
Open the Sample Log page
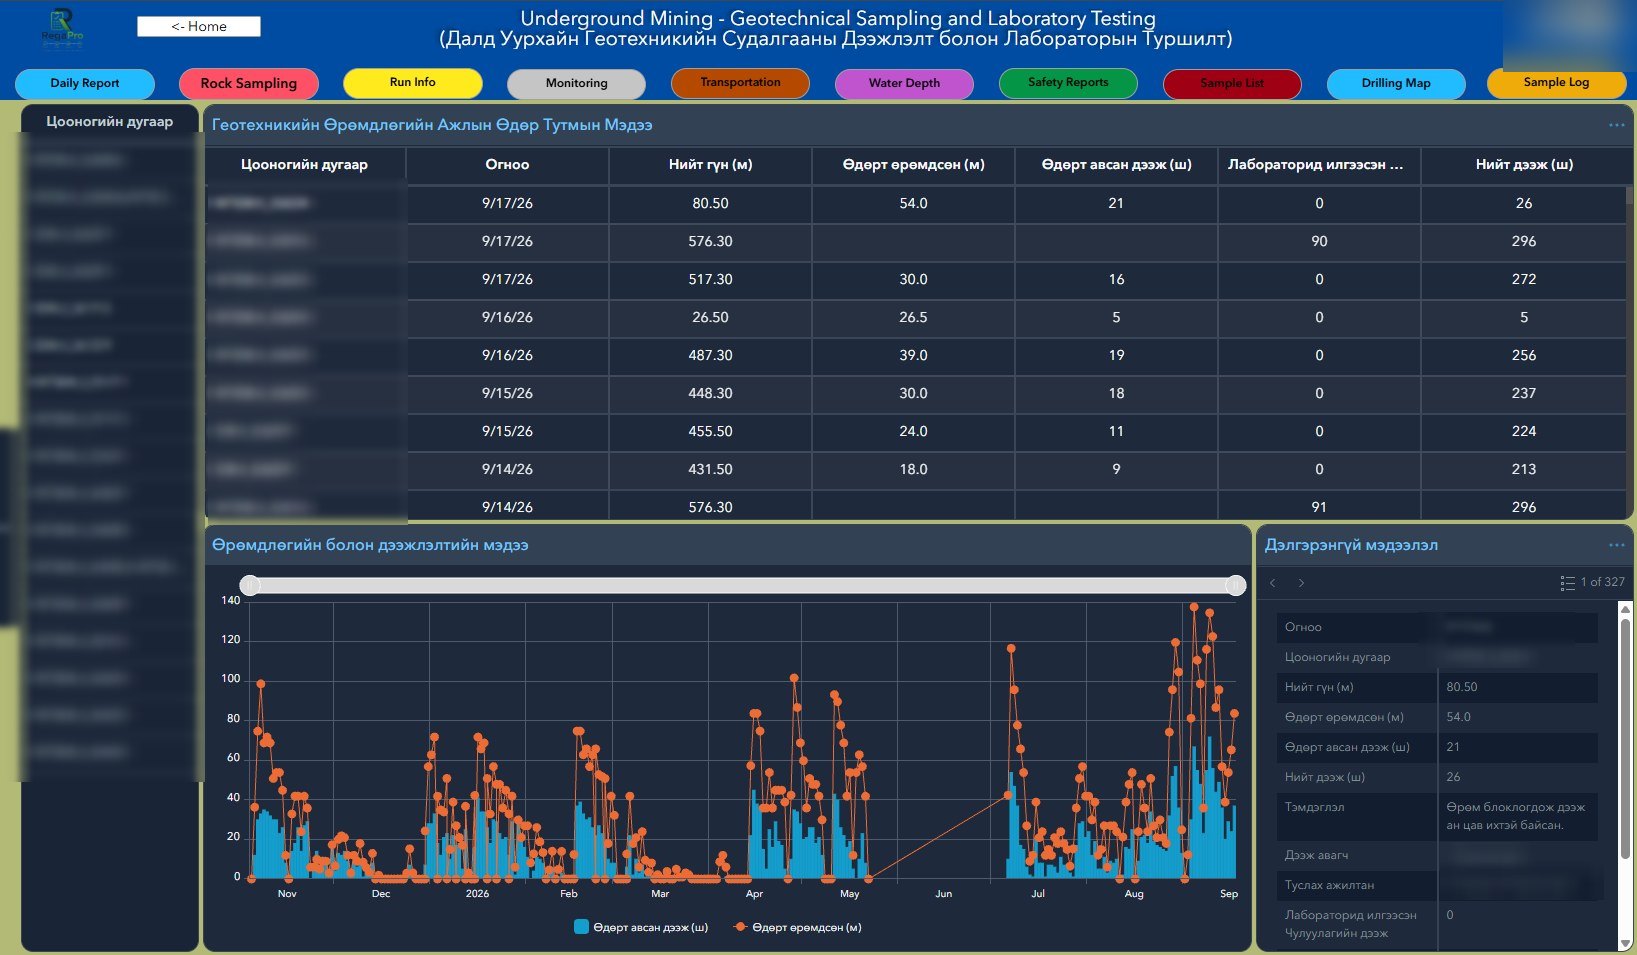coord(1557,83)
